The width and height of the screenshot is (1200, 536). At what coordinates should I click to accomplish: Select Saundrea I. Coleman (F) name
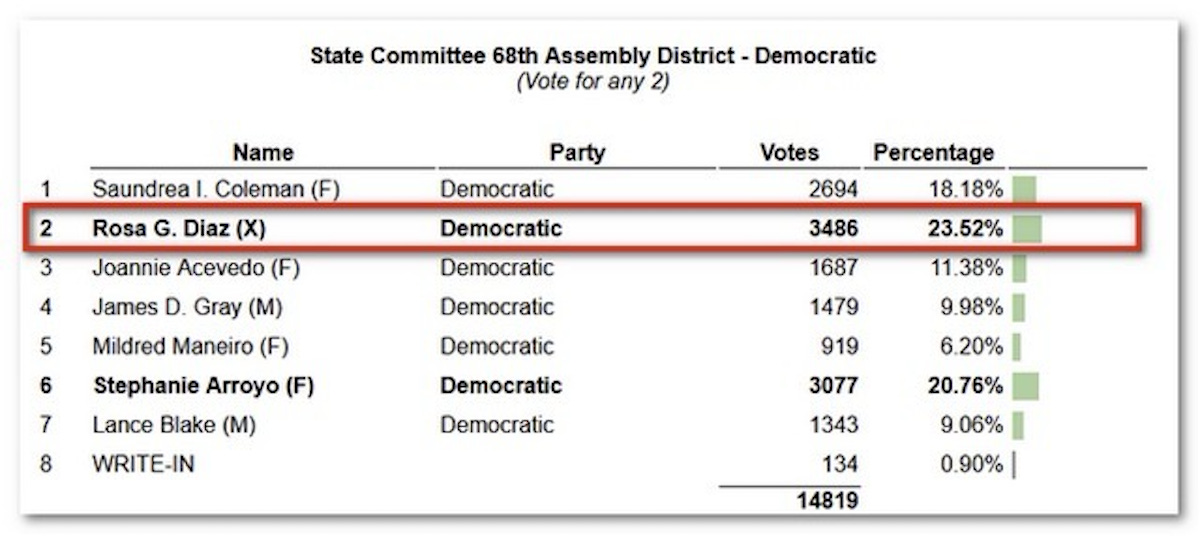(x=216, y=189)
